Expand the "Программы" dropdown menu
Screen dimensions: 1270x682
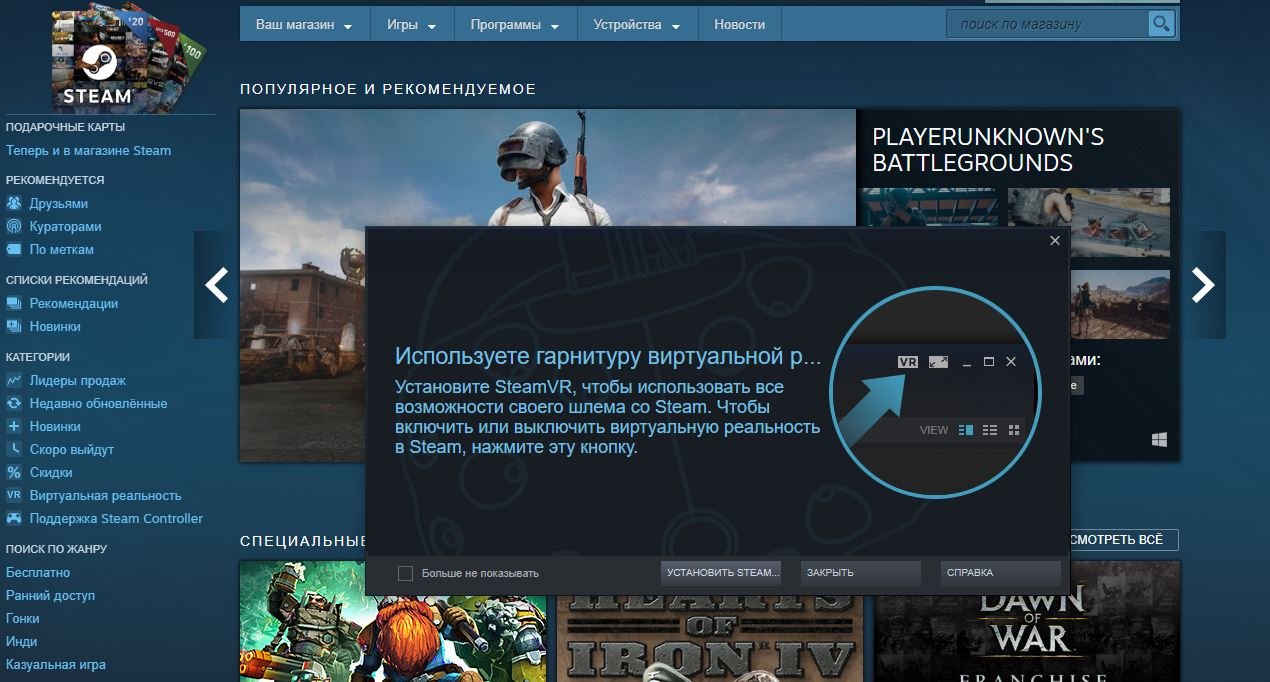click(514, 24)
